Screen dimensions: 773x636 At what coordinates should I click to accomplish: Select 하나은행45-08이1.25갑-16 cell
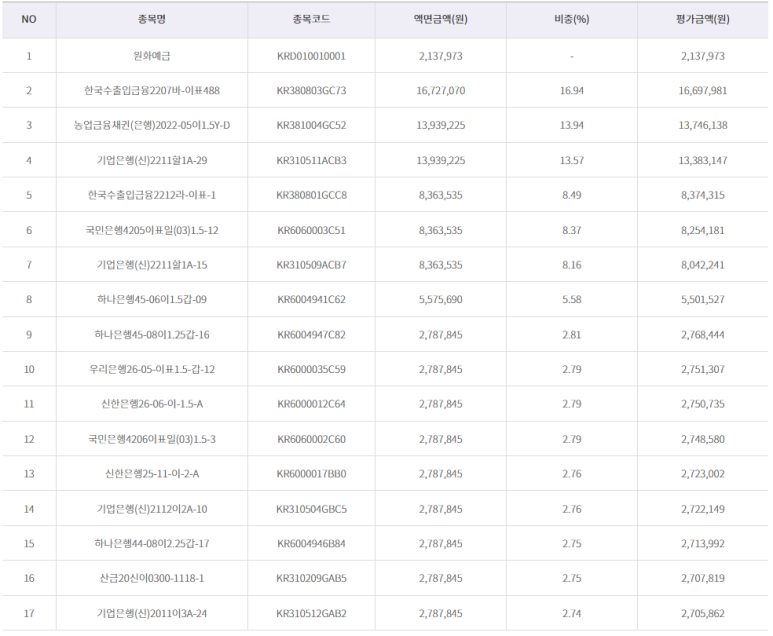click(152, 335)
